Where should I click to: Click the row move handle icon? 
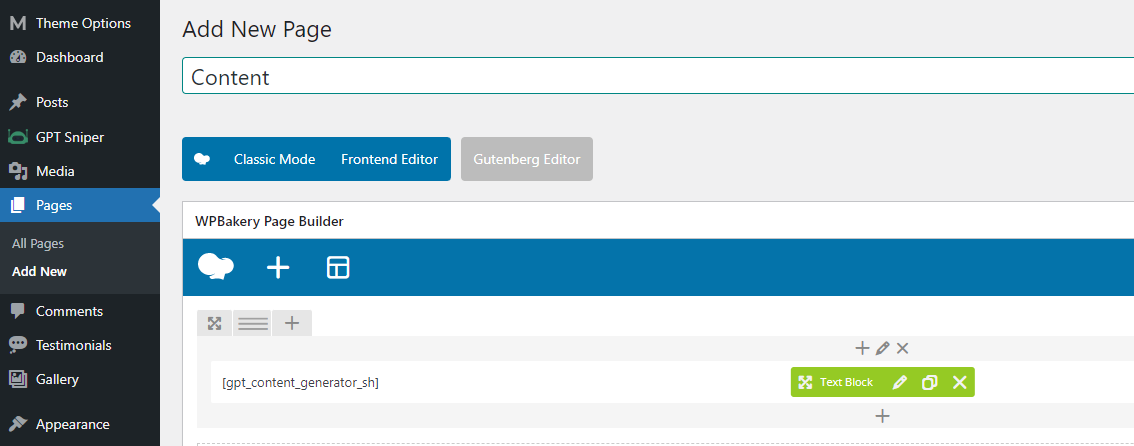pos(214,323)
